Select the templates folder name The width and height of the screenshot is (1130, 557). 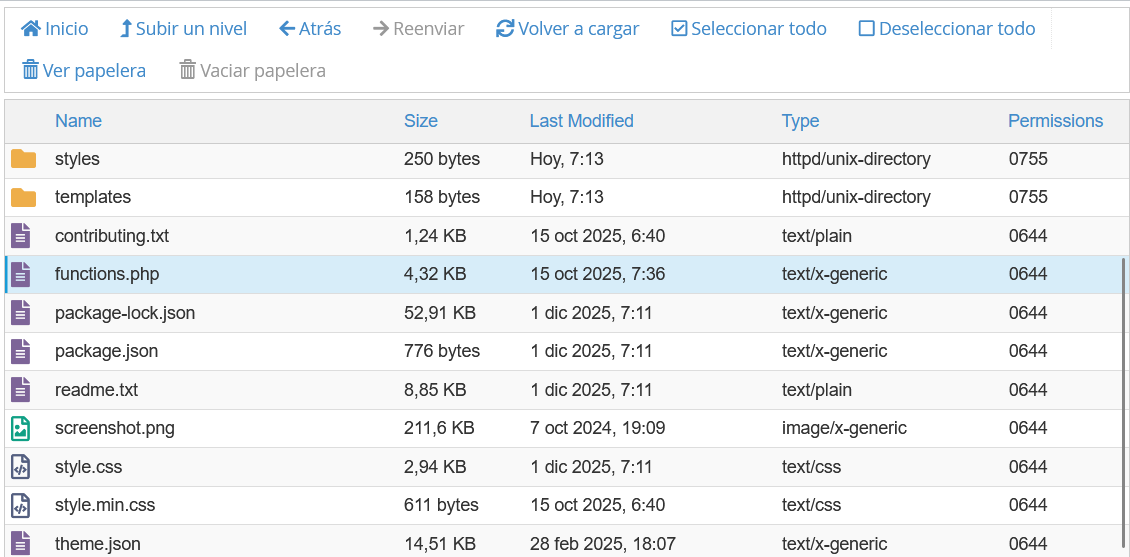(x=93, y=197)
